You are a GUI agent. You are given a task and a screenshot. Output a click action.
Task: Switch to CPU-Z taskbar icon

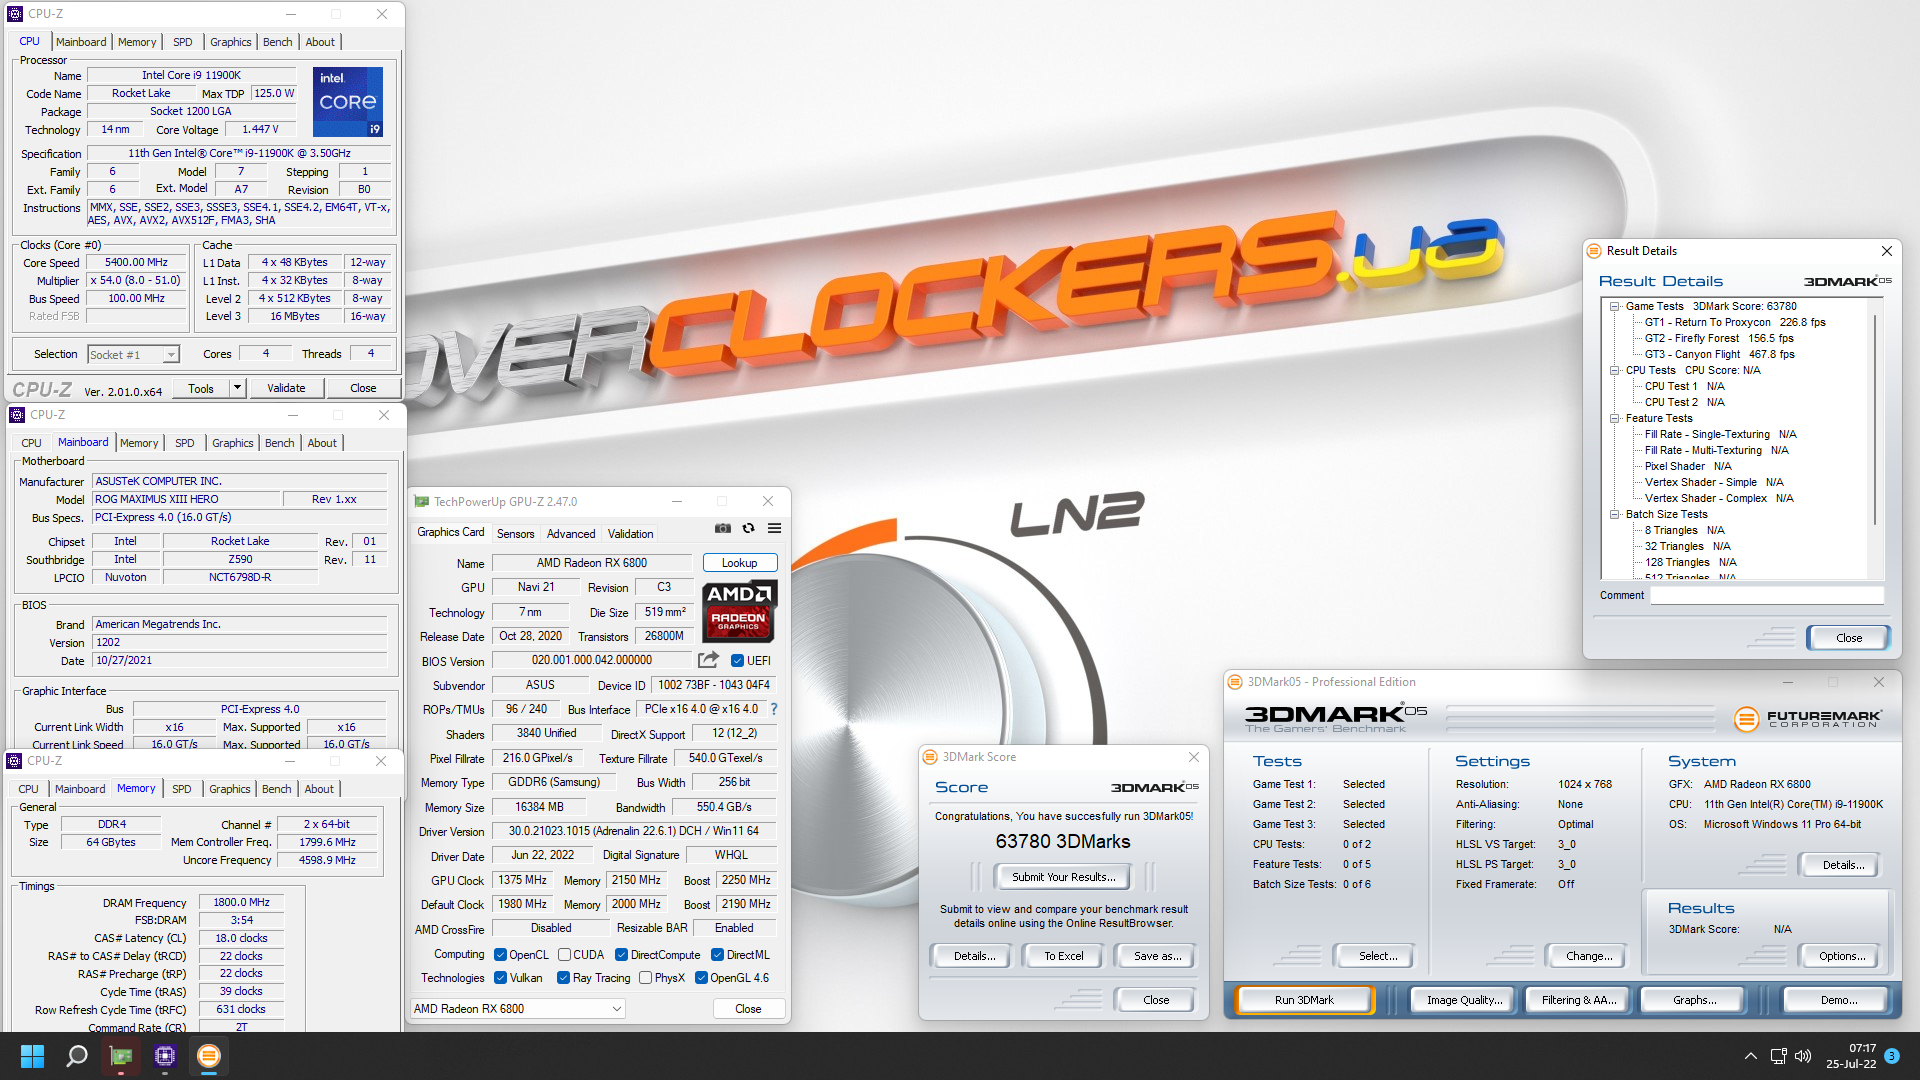tap(165, 1056)
